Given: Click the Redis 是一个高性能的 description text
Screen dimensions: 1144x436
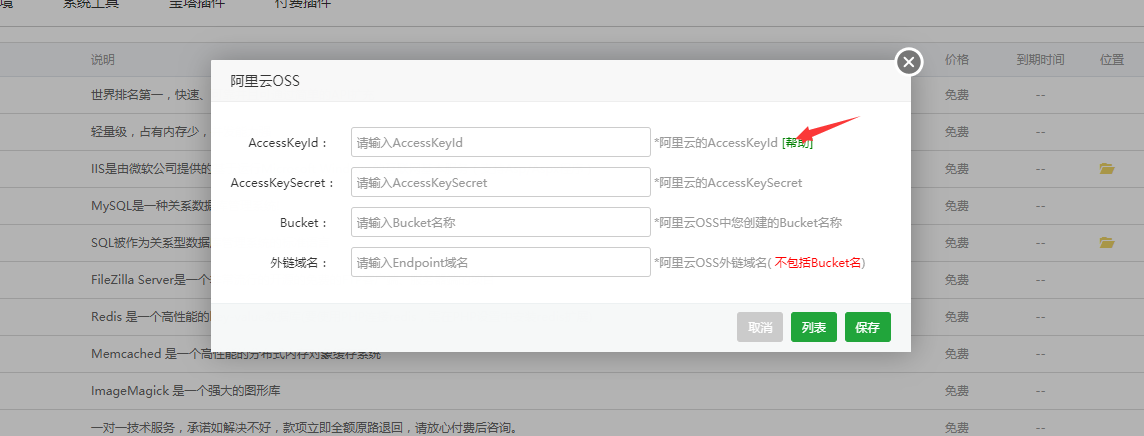Looking at the screenshot, I should (151, 316).
